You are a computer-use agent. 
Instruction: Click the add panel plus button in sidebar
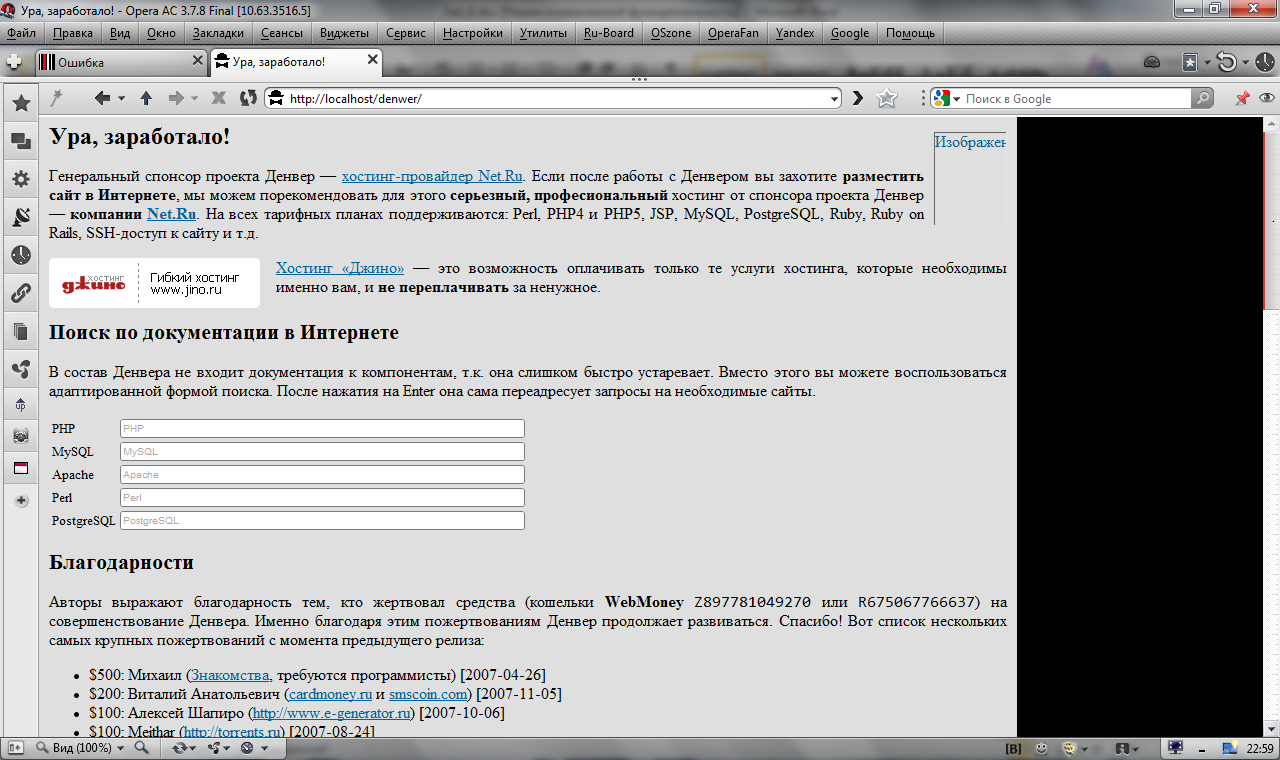coord(20,501)
